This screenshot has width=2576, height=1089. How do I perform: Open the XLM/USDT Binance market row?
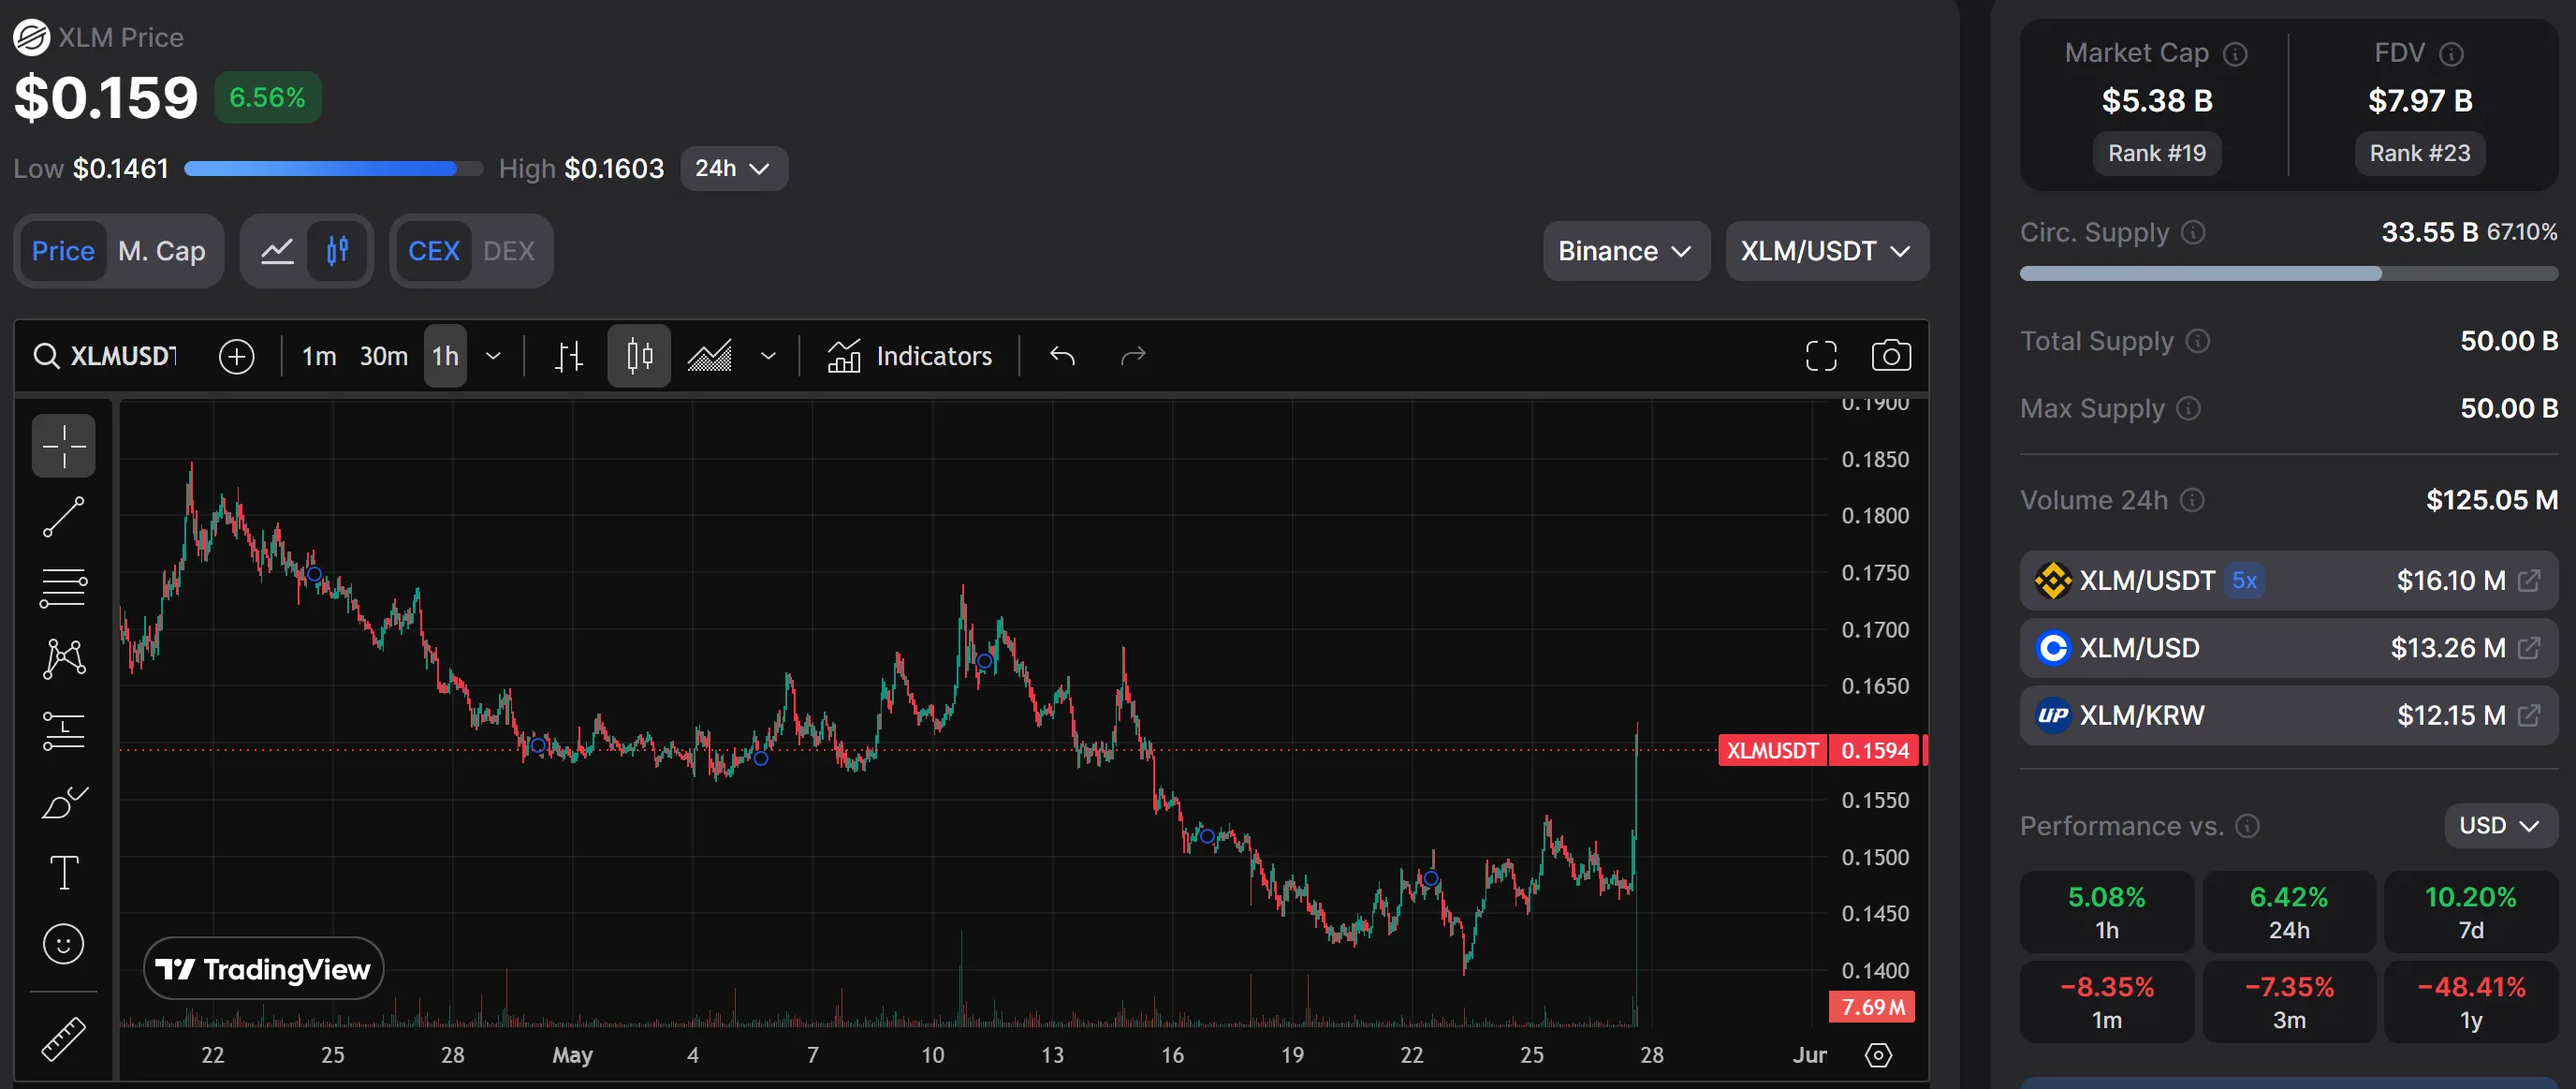(x=2288, y=581)
